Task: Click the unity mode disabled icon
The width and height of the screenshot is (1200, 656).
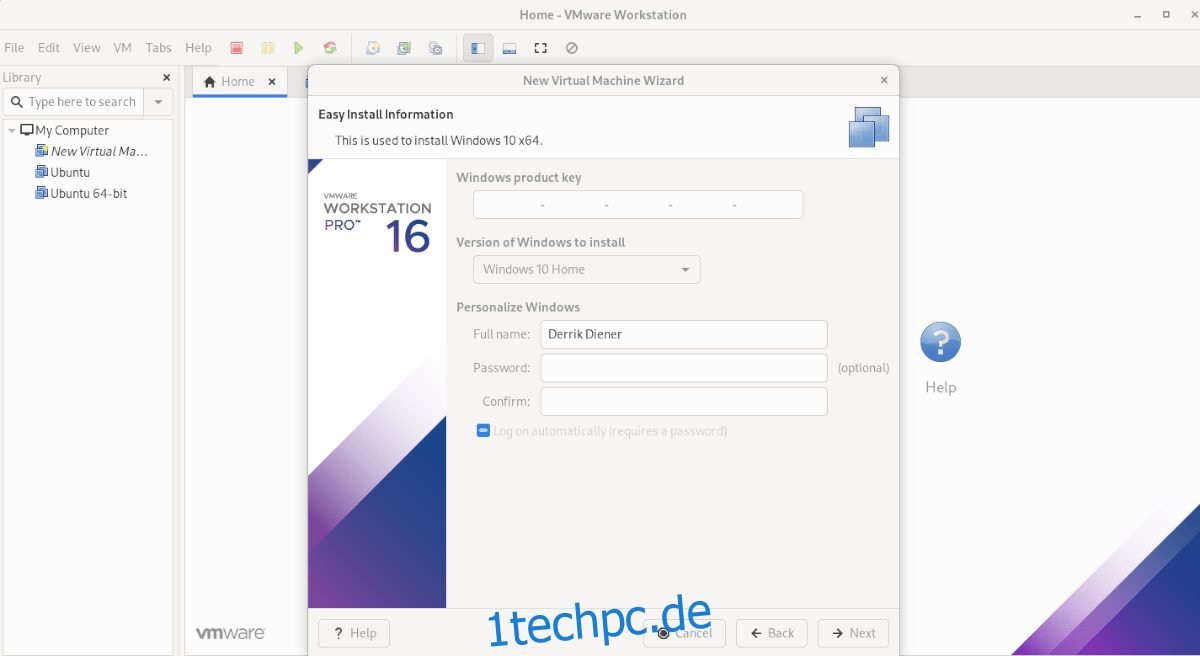Action: click(571, 47)
